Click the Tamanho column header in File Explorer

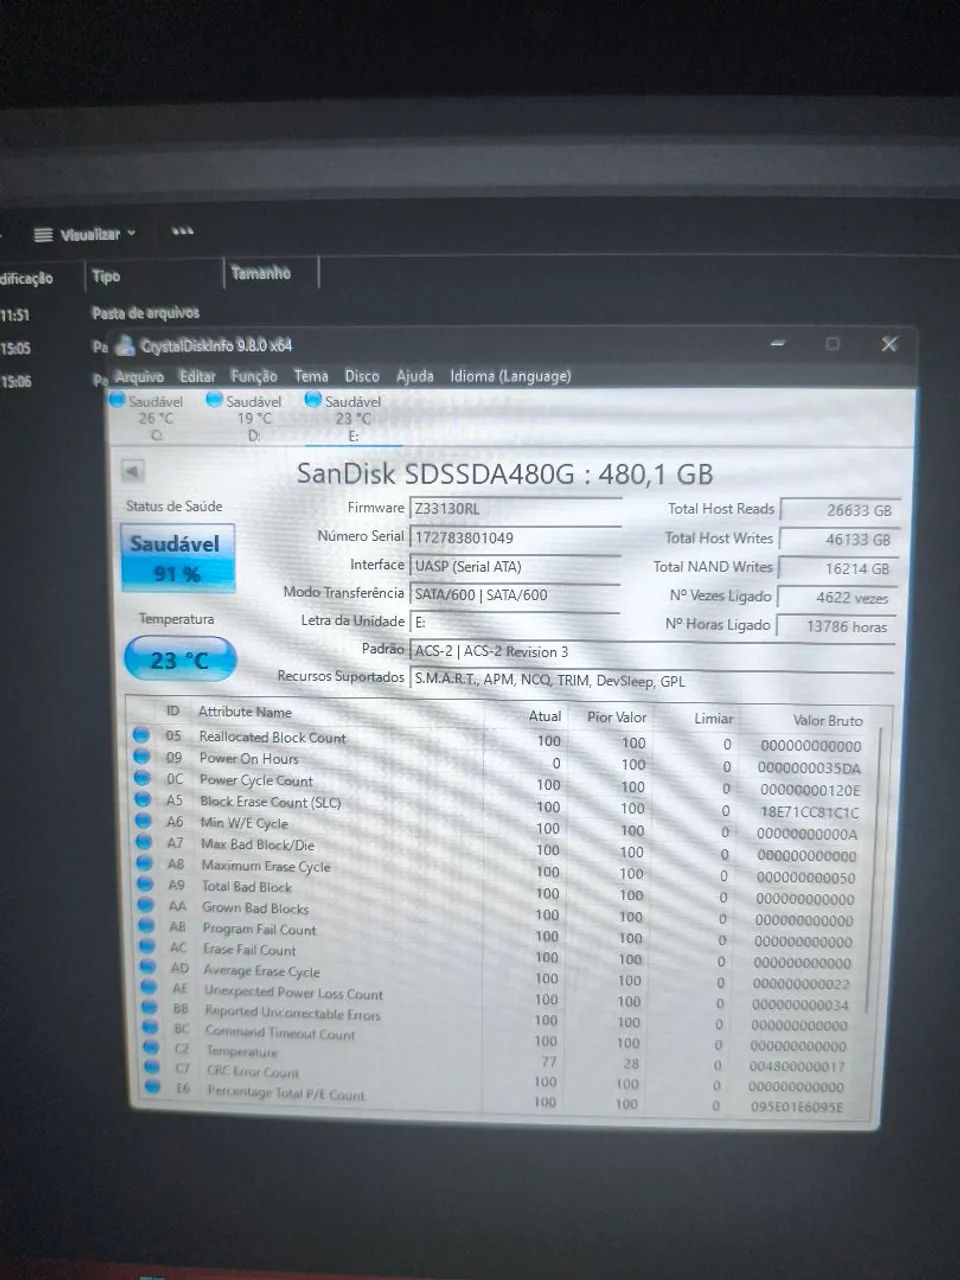tap(261, 273)
